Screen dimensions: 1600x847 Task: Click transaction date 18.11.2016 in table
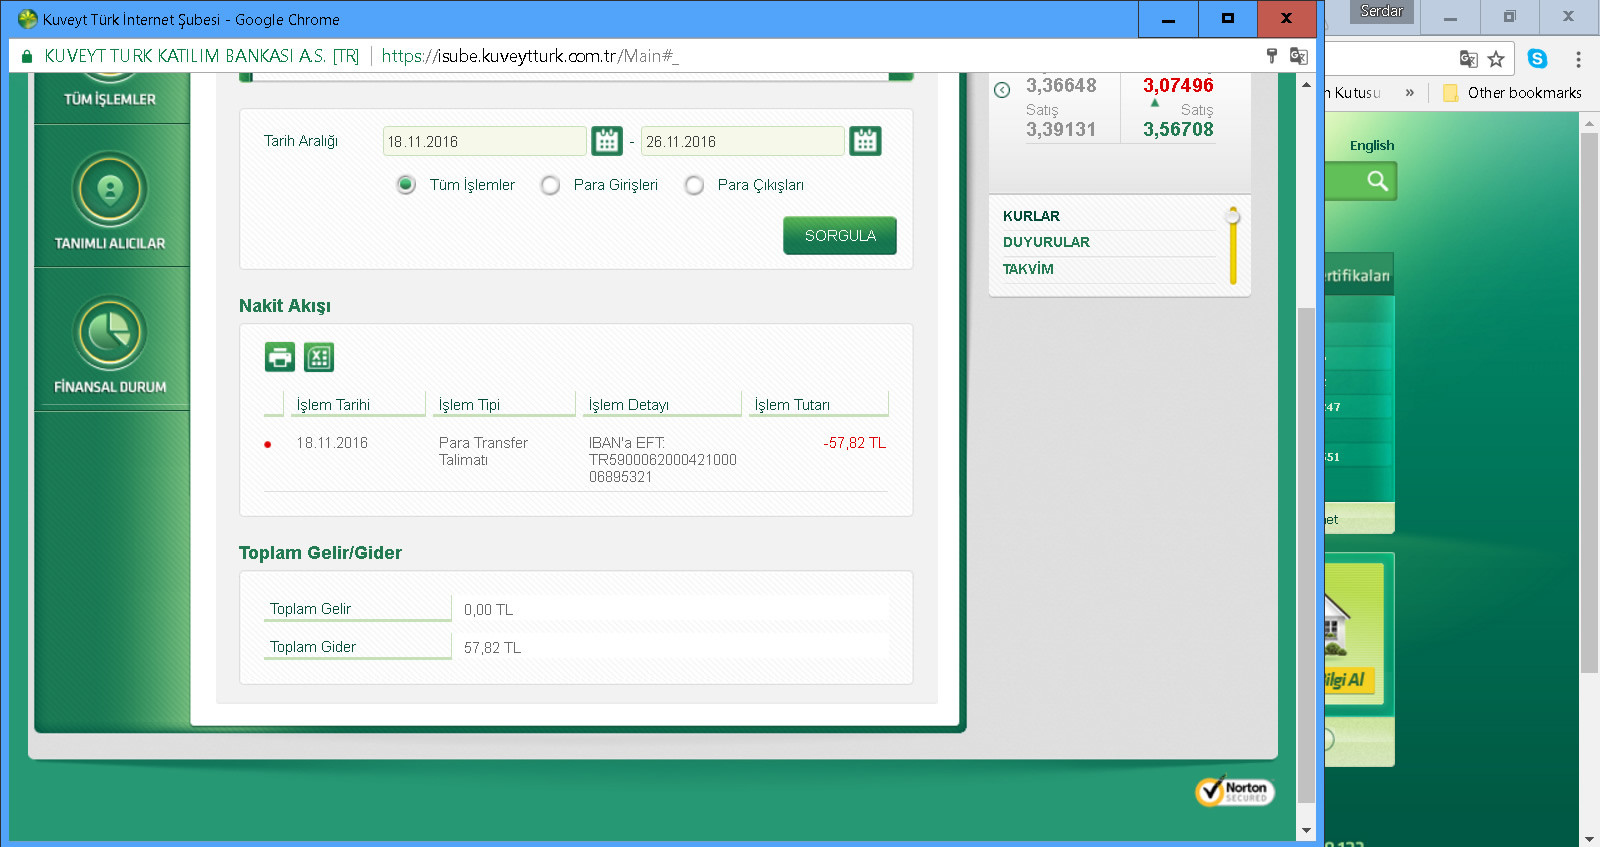point(332,443)
